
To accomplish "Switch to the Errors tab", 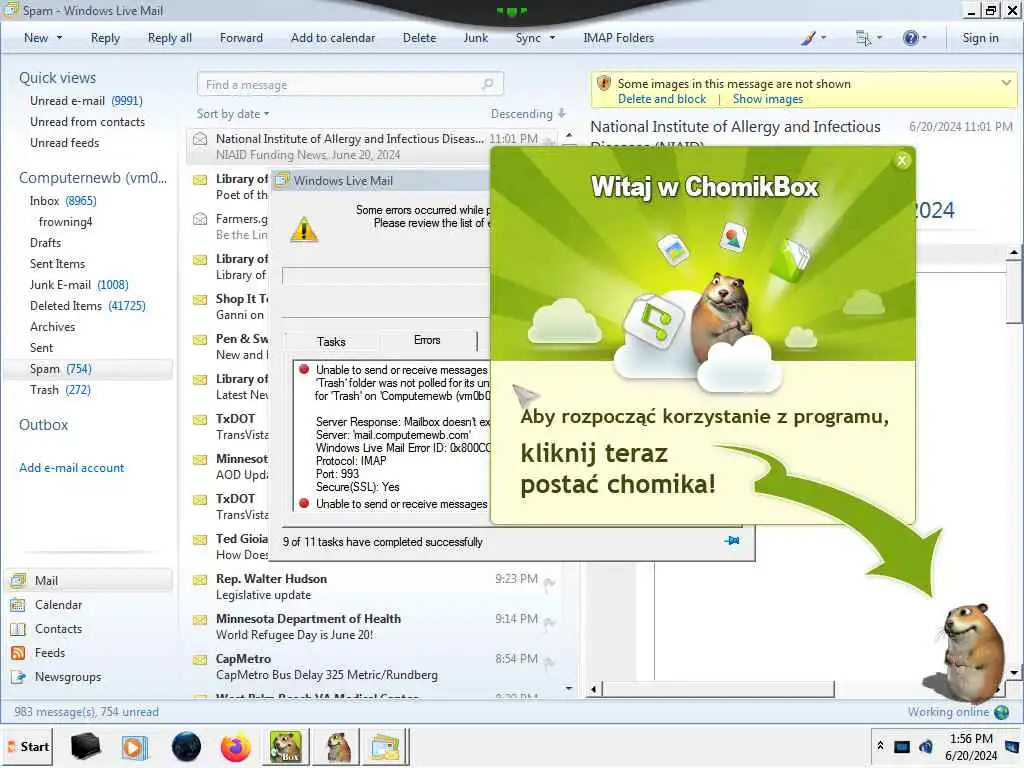I will (427, 340).
